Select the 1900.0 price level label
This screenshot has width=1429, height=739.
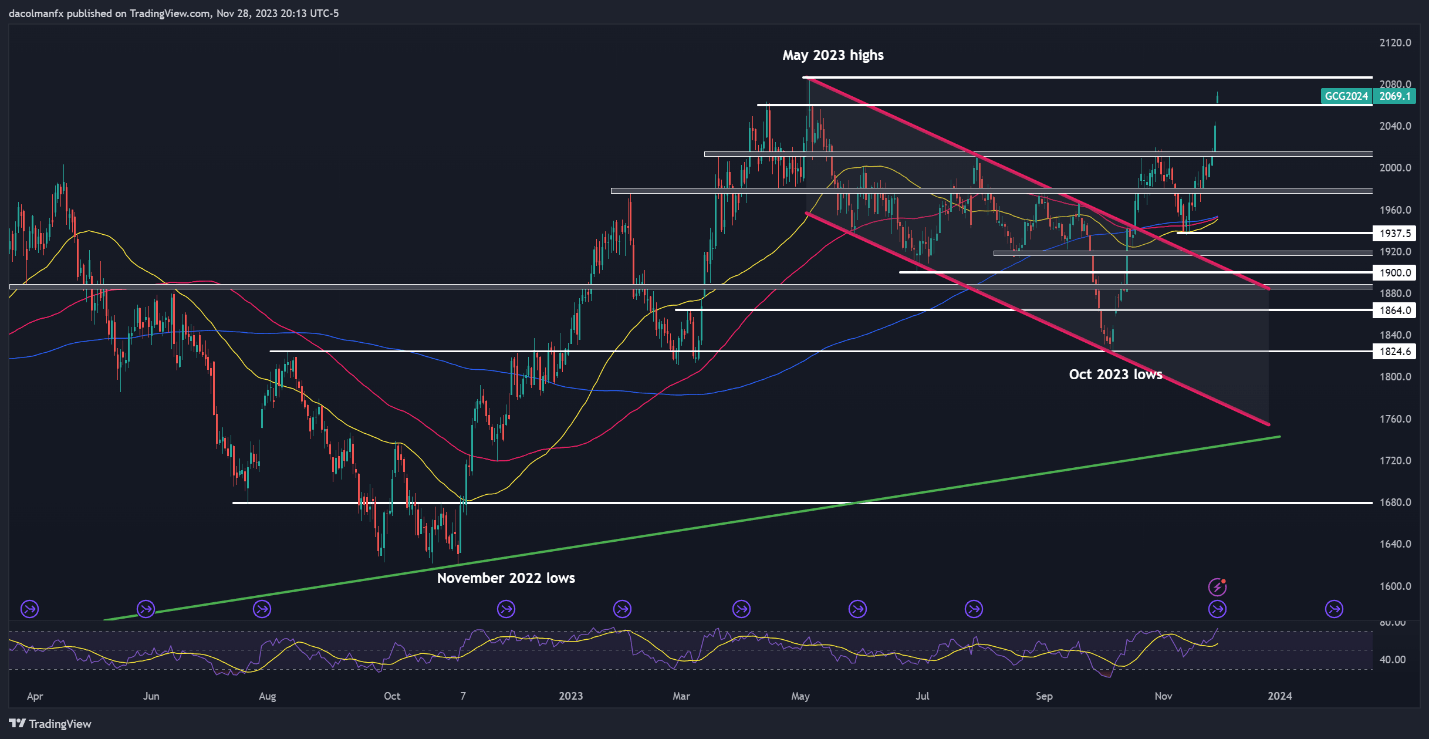(1395, 272)
